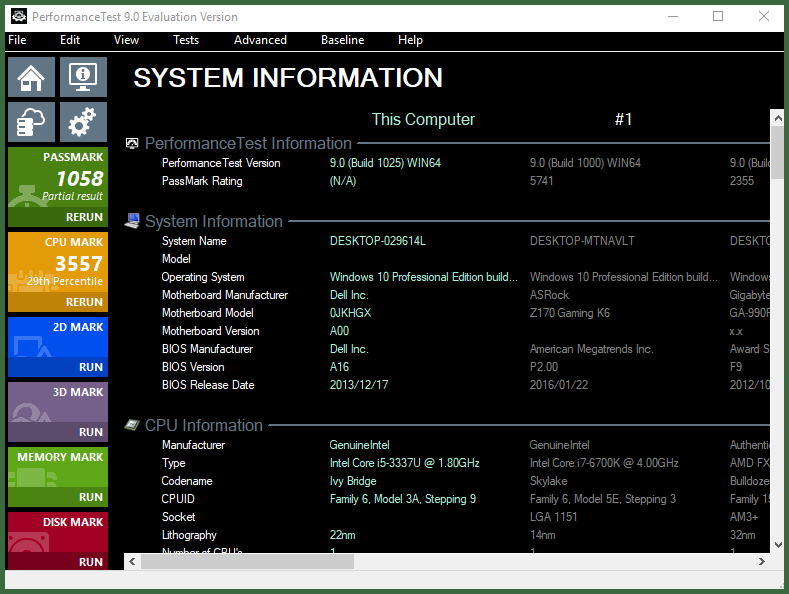Click the 'BIOS Version' row label
The width and height of the screenshot is (789, 594).
[x=193, y=366]
